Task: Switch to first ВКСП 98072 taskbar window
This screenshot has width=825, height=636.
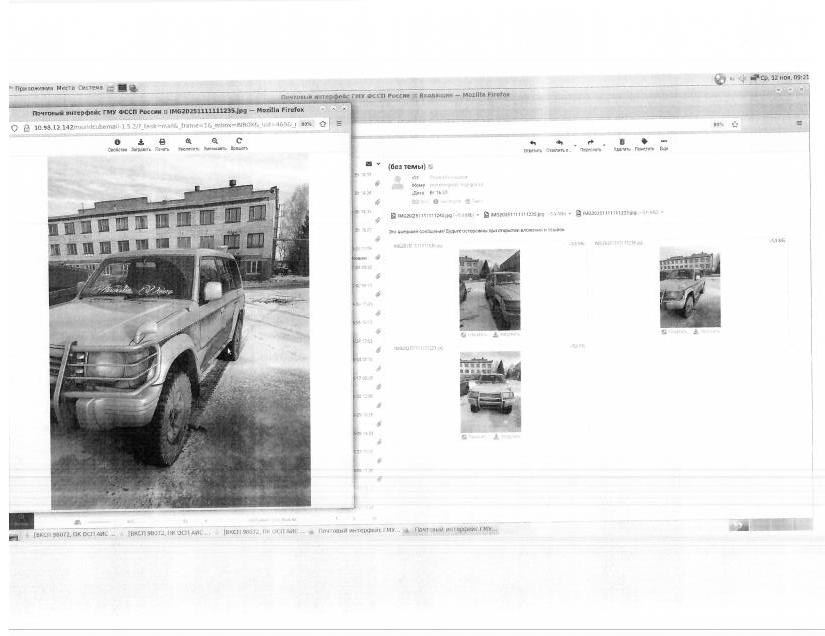Action: pyautogui.click(x=68, y=533)
